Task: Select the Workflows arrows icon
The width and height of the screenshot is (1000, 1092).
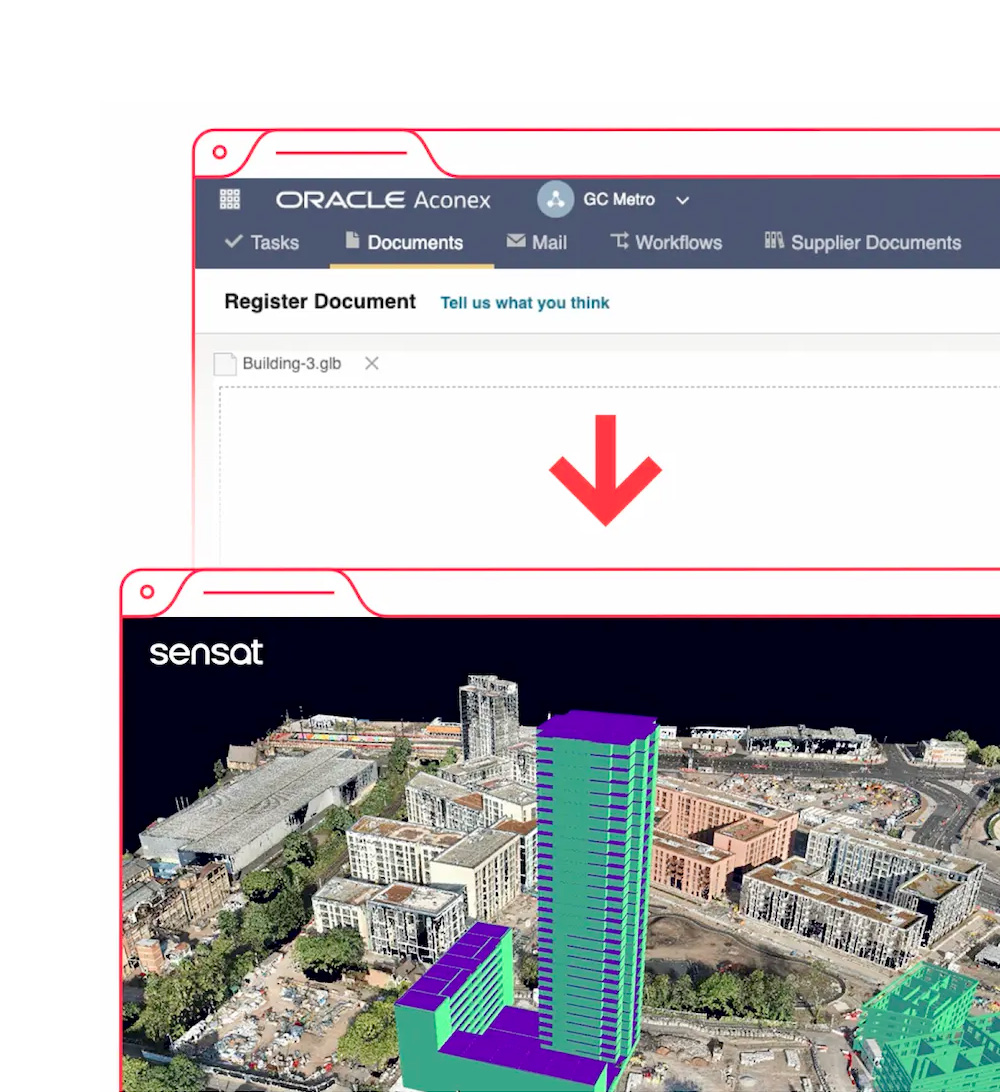Action: point(621,241)
